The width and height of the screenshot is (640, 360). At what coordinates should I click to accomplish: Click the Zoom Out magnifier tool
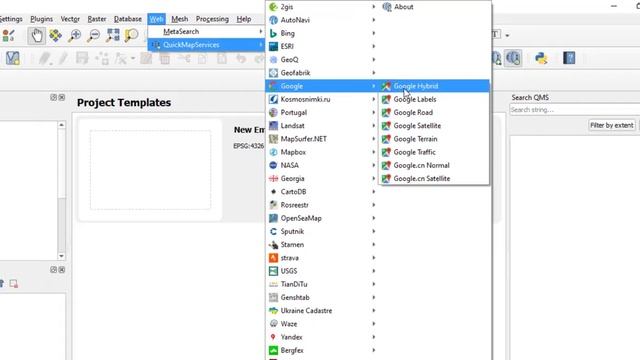point(93,36)
